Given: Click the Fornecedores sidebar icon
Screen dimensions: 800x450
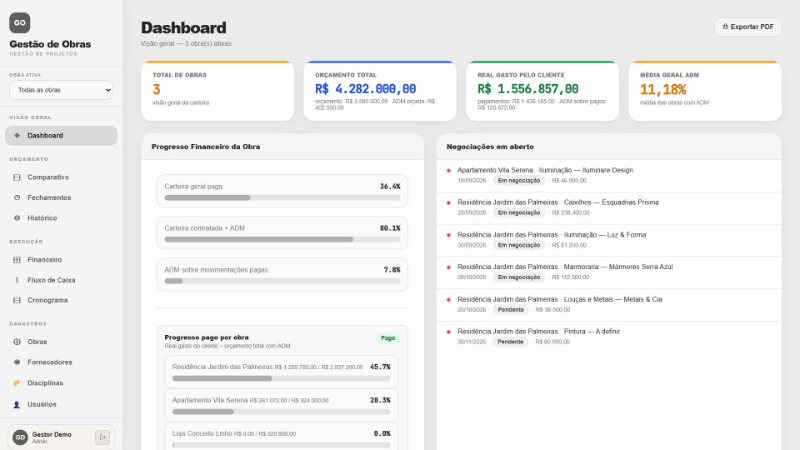Looking at the screenshot, I should (x=17, y=362).
